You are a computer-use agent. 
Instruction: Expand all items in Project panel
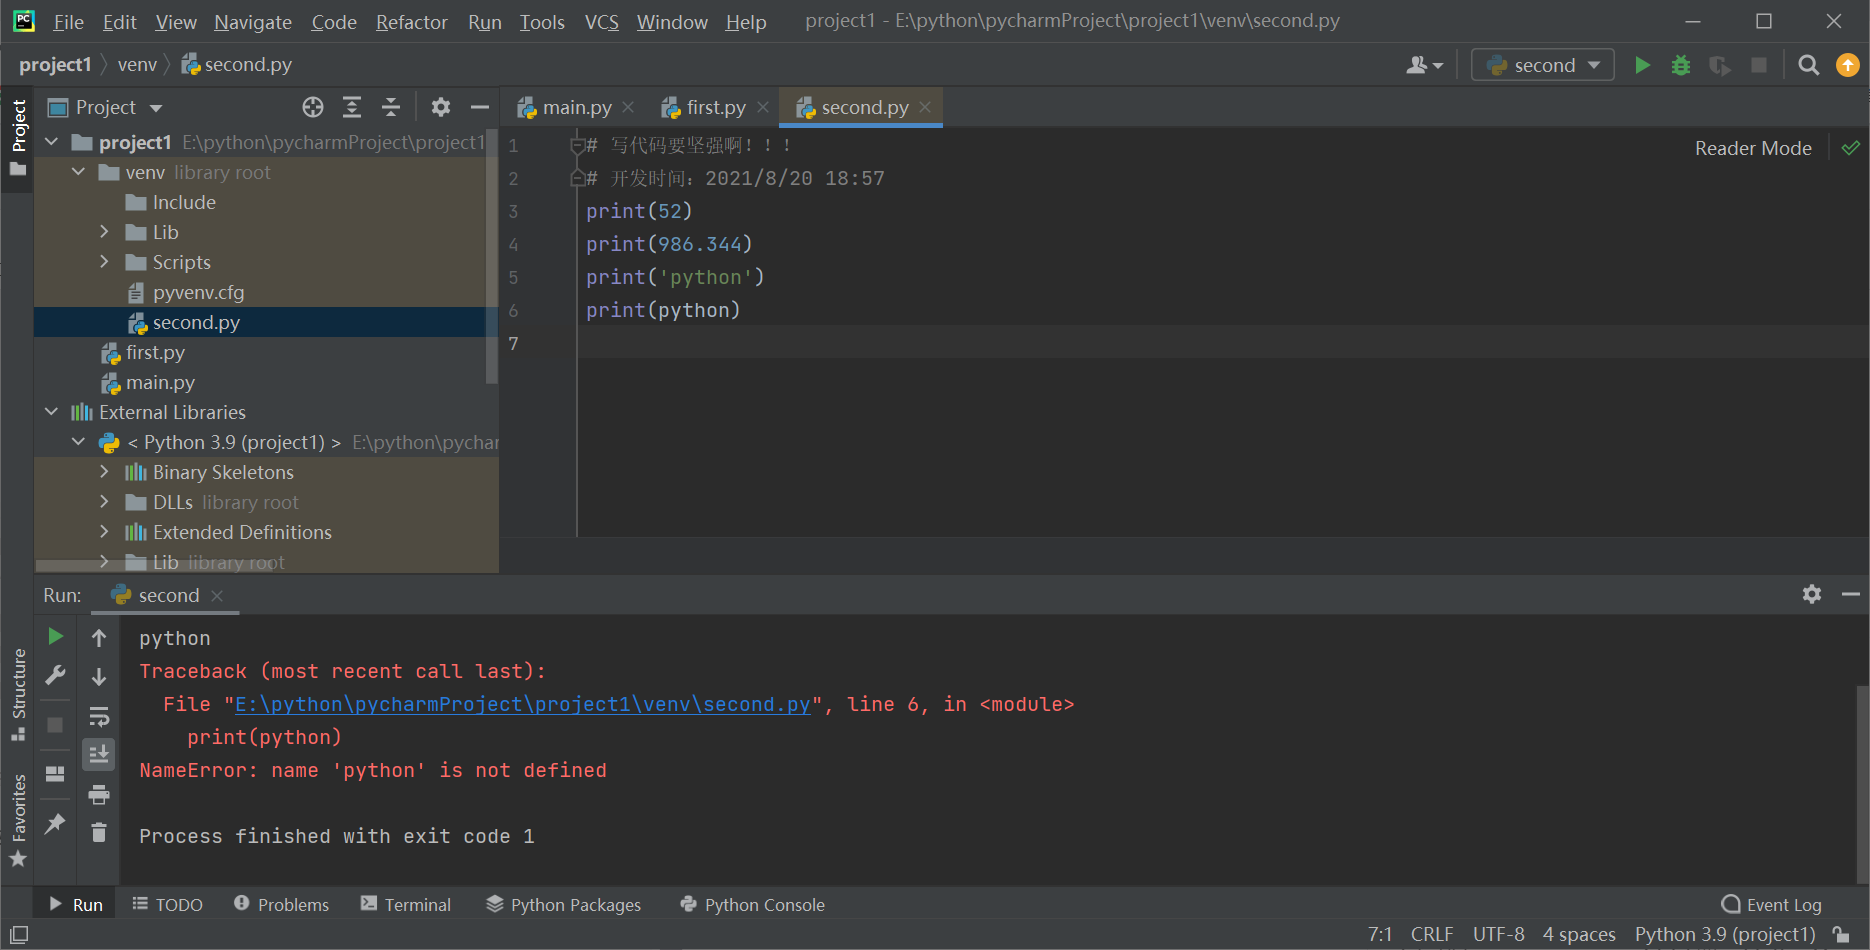click(352, 107)
